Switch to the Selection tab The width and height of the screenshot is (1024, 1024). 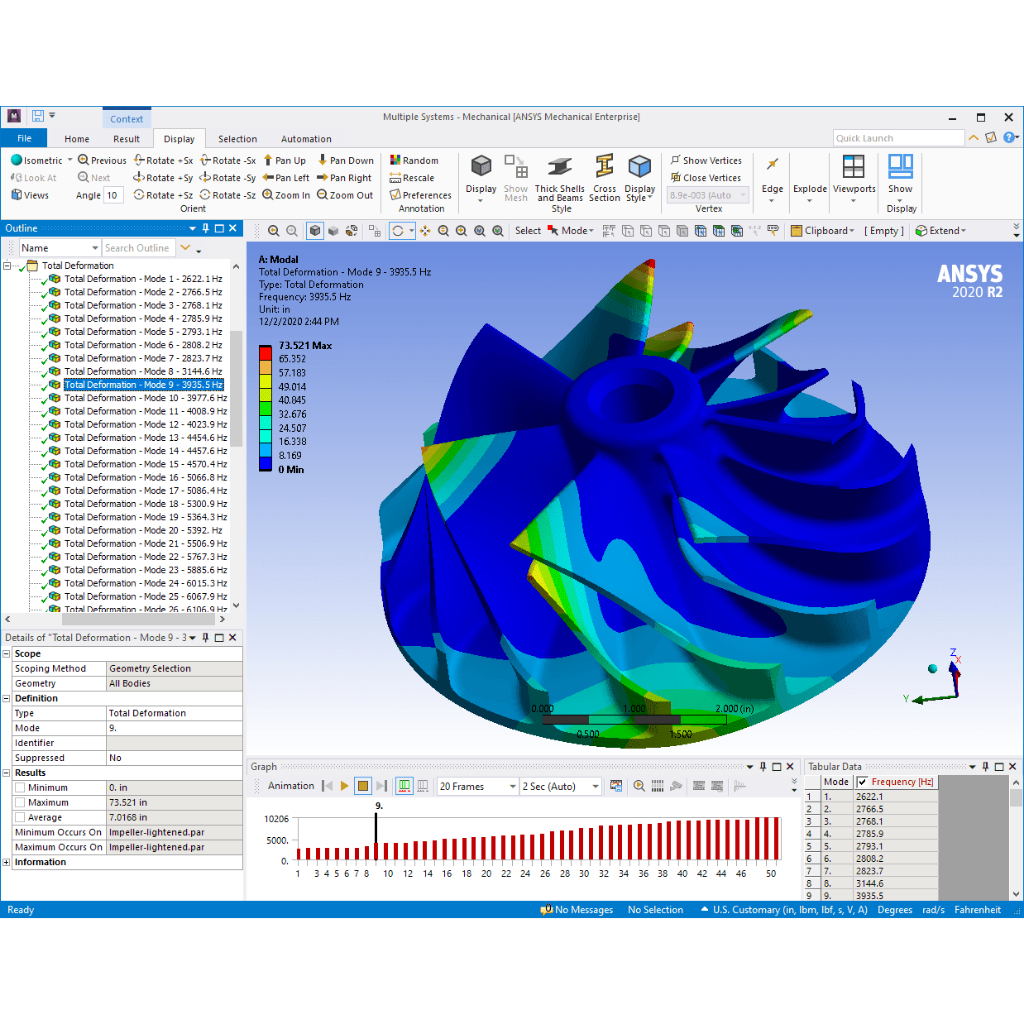pos(237,138)
